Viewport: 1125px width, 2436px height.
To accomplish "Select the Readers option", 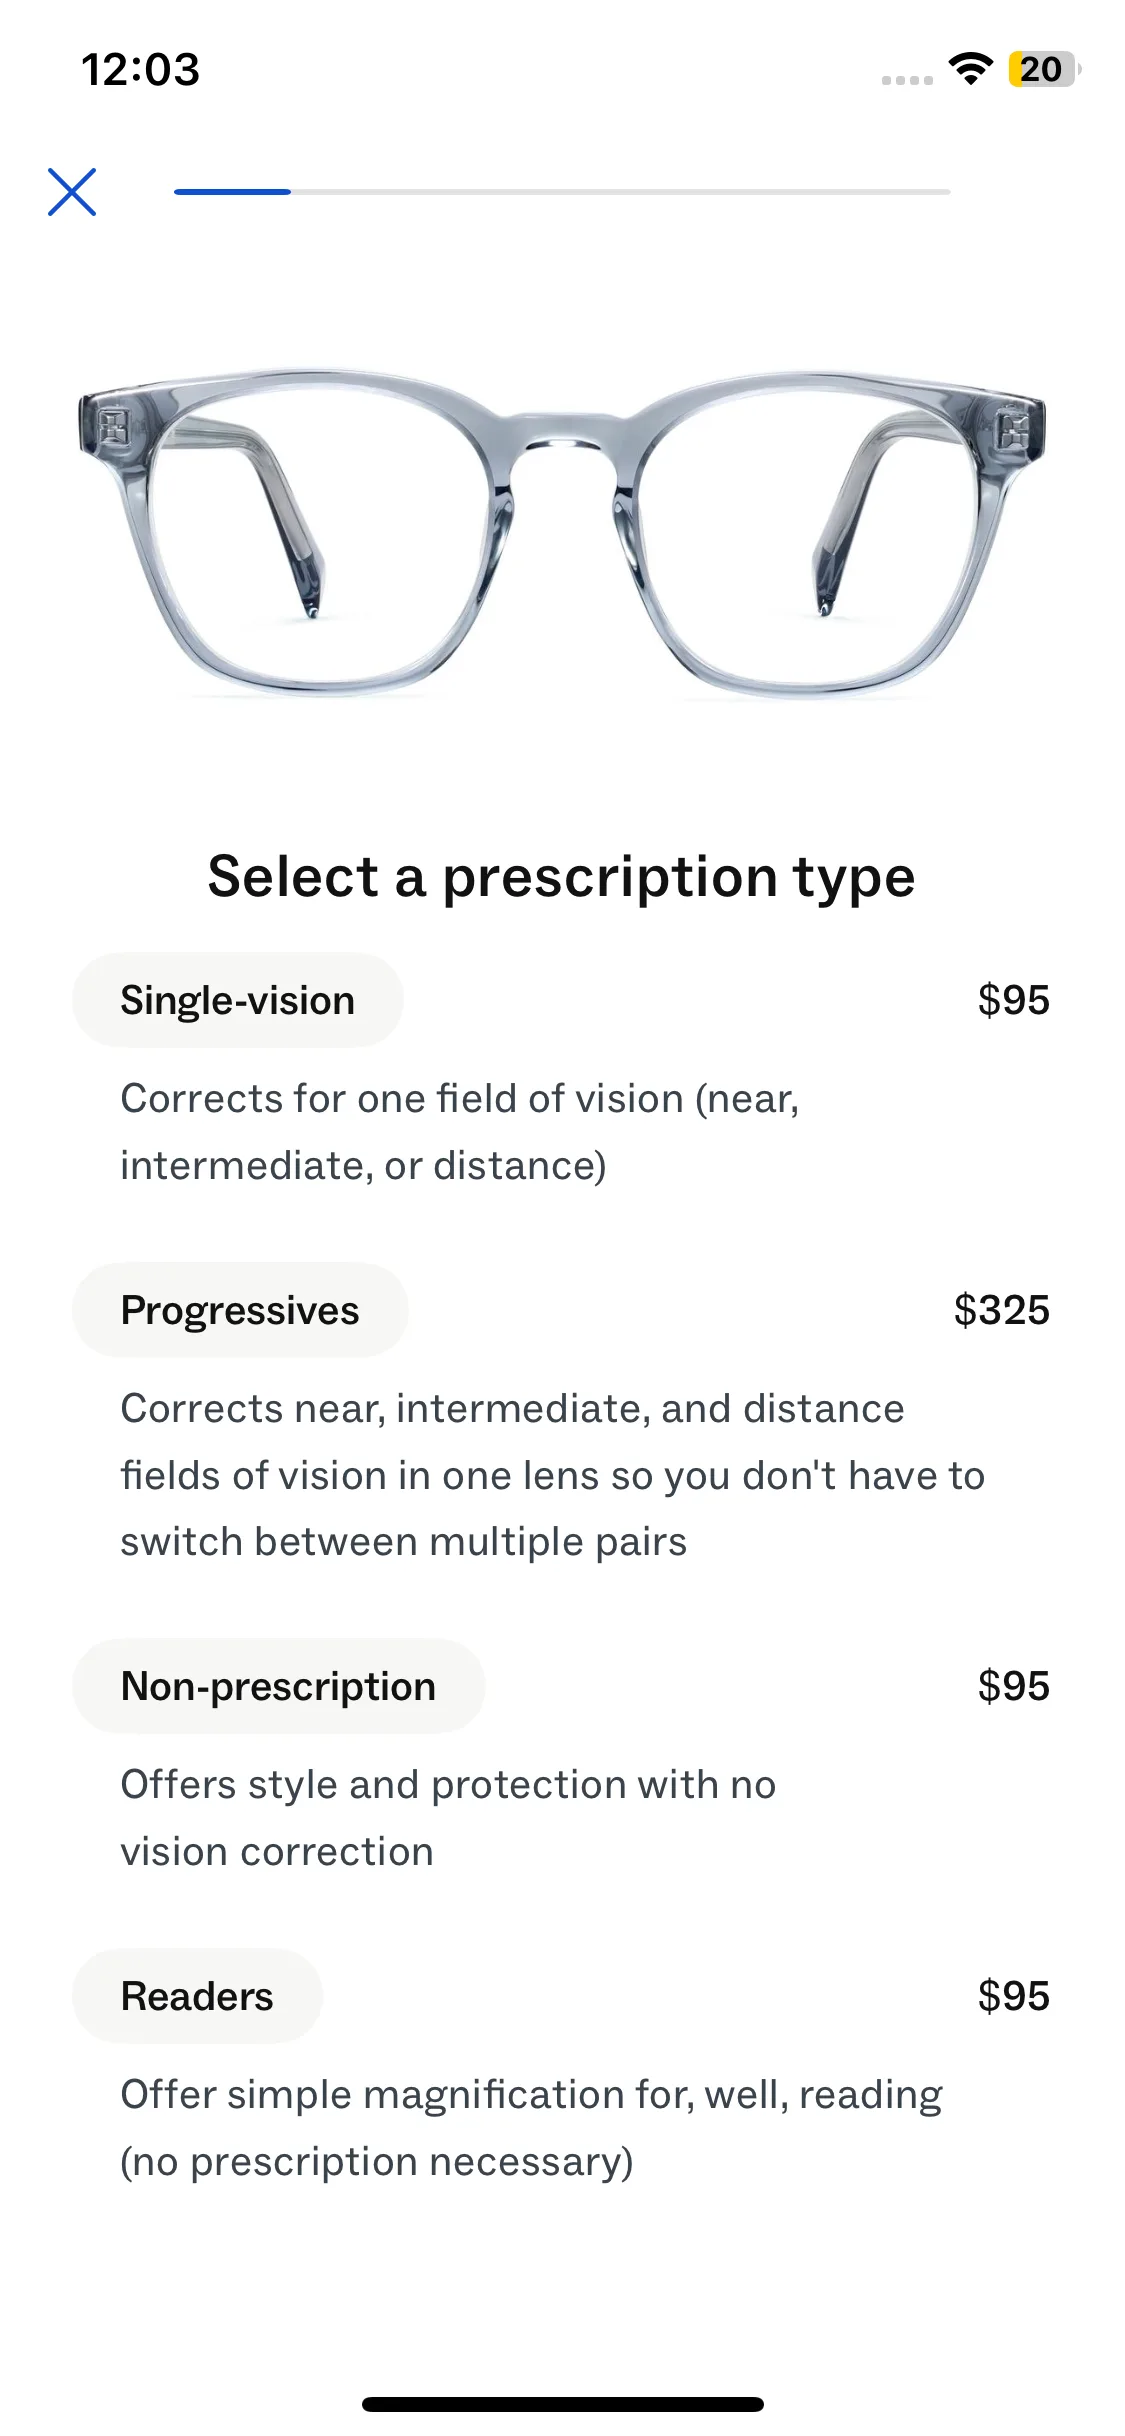I will point(197,1996).
